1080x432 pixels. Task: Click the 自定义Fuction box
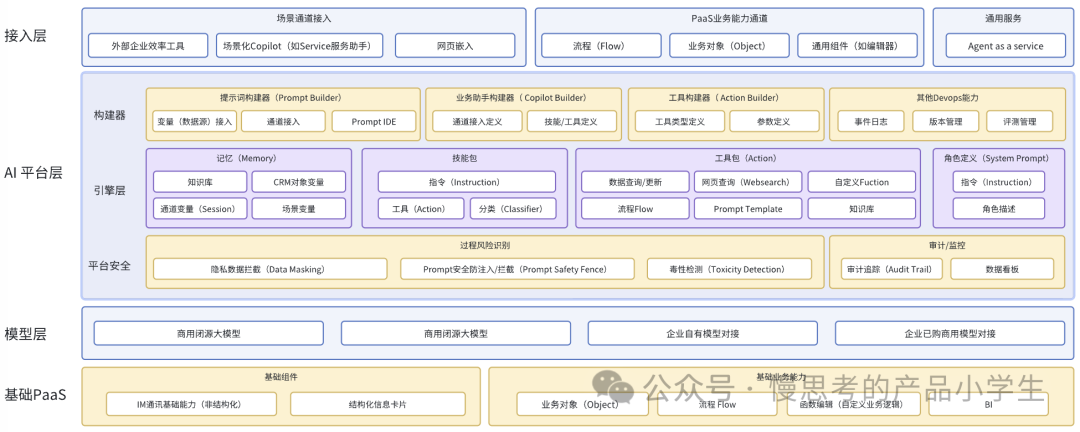click(862, 183)
